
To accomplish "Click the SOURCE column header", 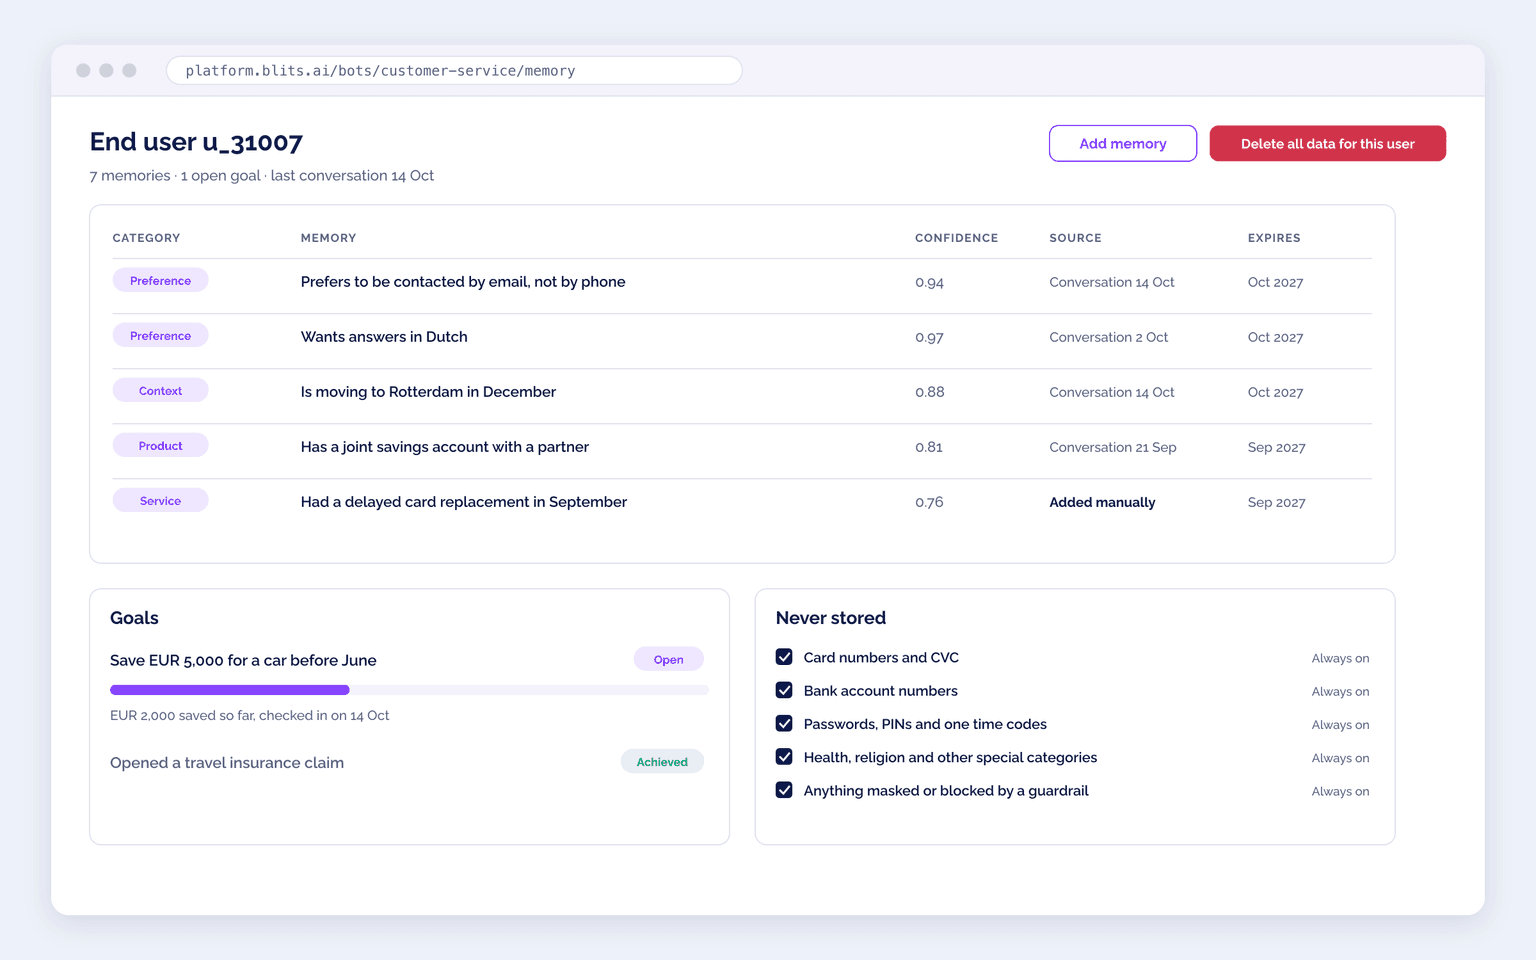I will tap(1075, 238).
